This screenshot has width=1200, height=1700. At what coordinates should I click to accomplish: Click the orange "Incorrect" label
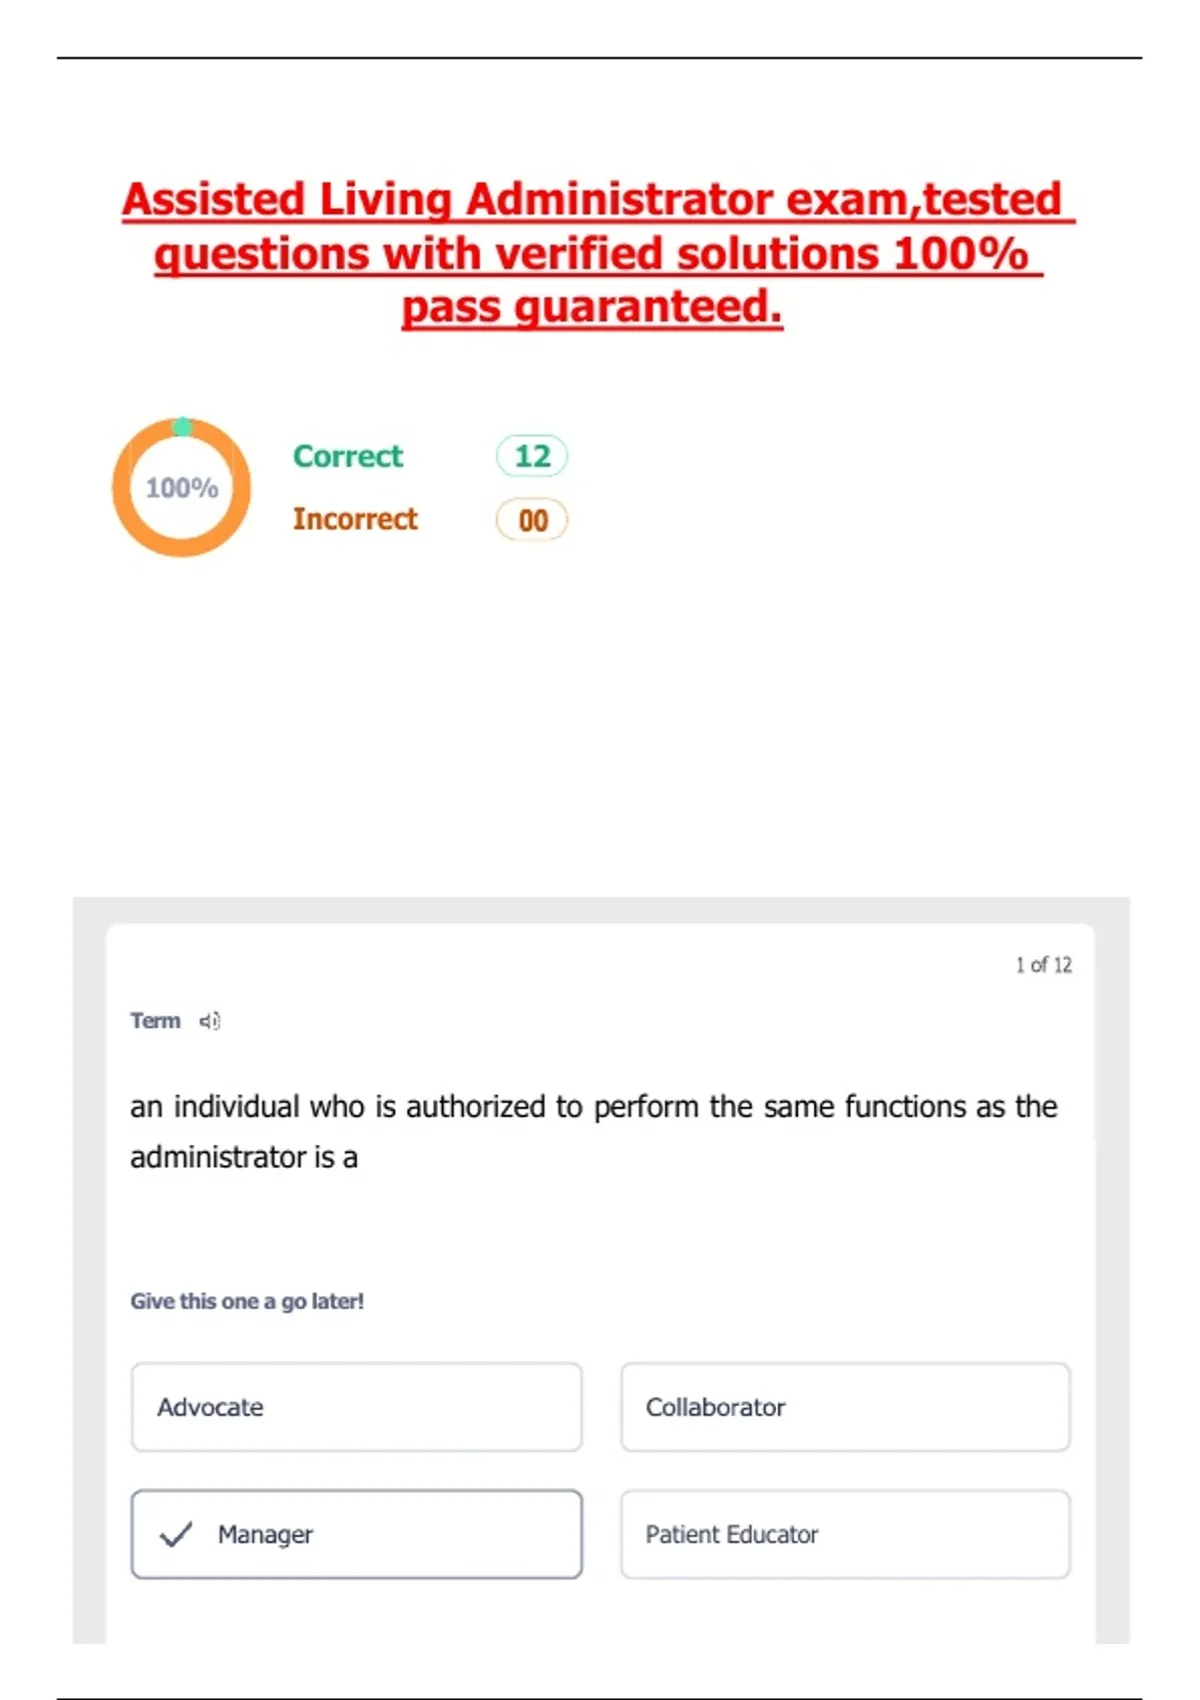[x=355, y=519]
